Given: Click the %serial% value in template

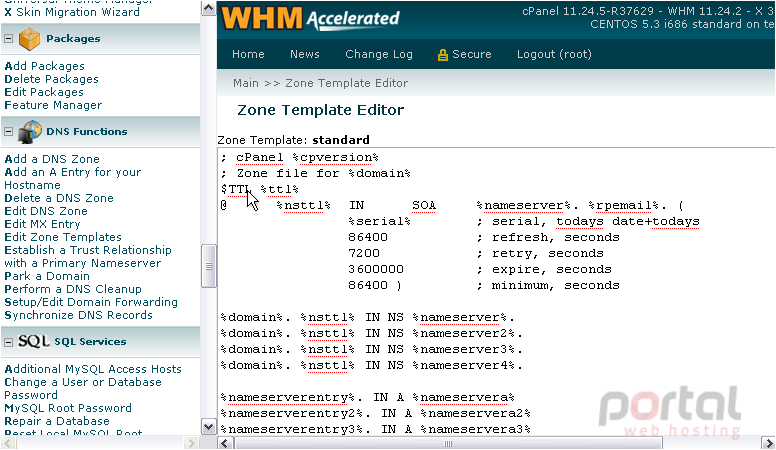Looking at the screenshot, I should coord(380,221).
